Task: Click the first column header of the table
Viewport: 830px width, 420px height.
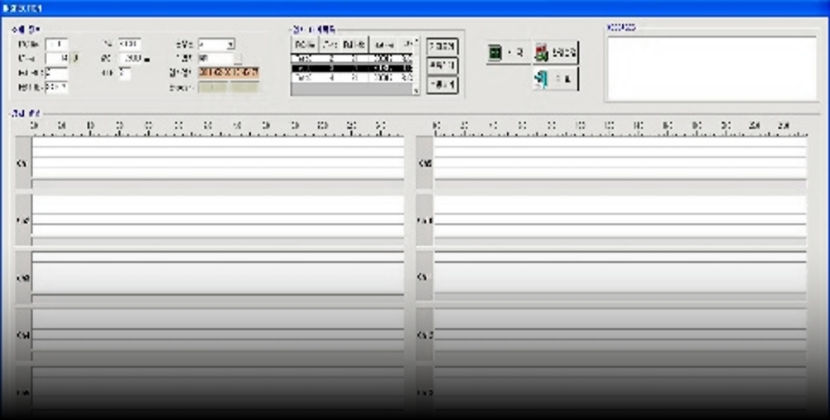Action: tap(305, 45)
